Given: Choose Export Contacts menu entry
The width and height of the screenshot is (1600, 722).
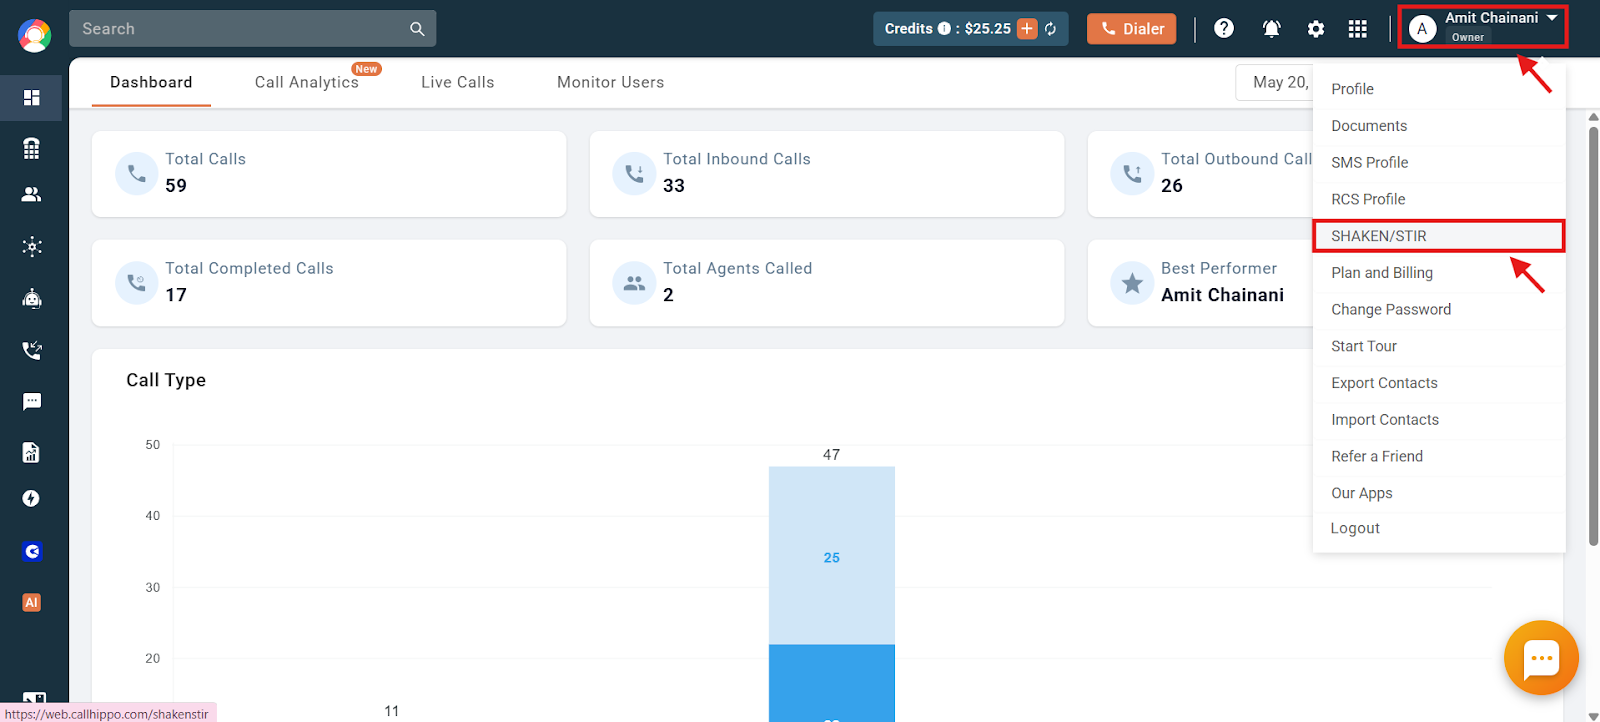Looking at the screenshot, I should point(1438,383).
